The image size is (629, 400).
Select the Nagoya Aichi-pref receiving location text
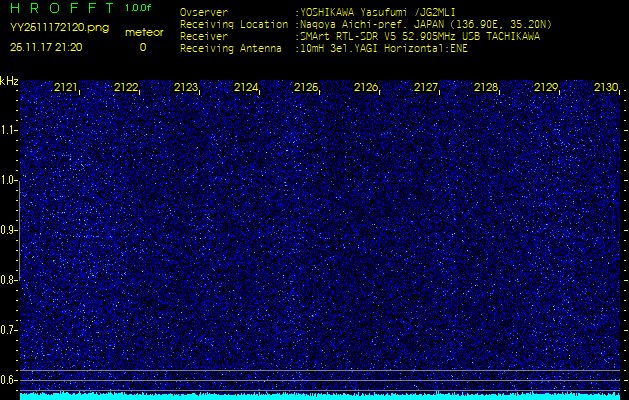pos(420,24)
